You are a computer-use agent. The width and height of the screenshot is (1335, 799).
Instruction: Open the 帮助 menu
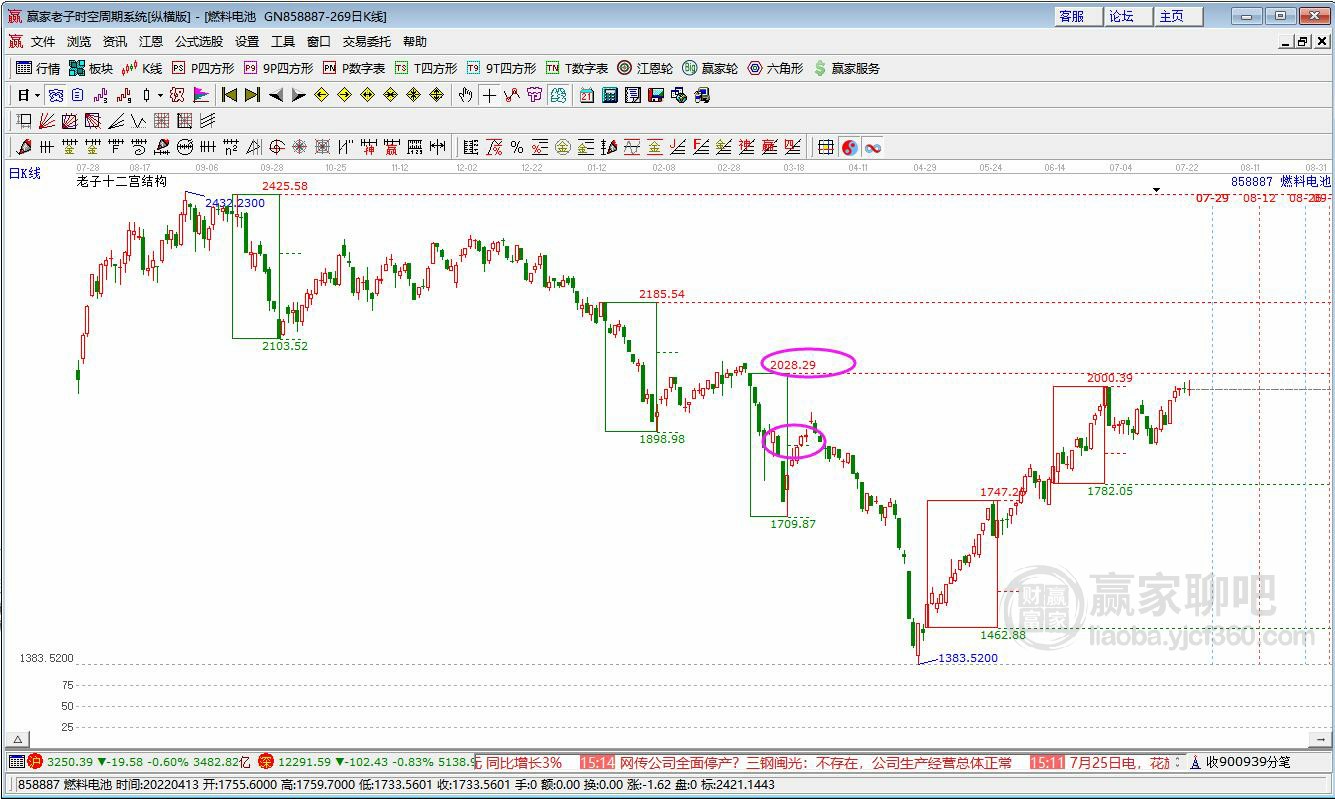click(x=415, y=42)
